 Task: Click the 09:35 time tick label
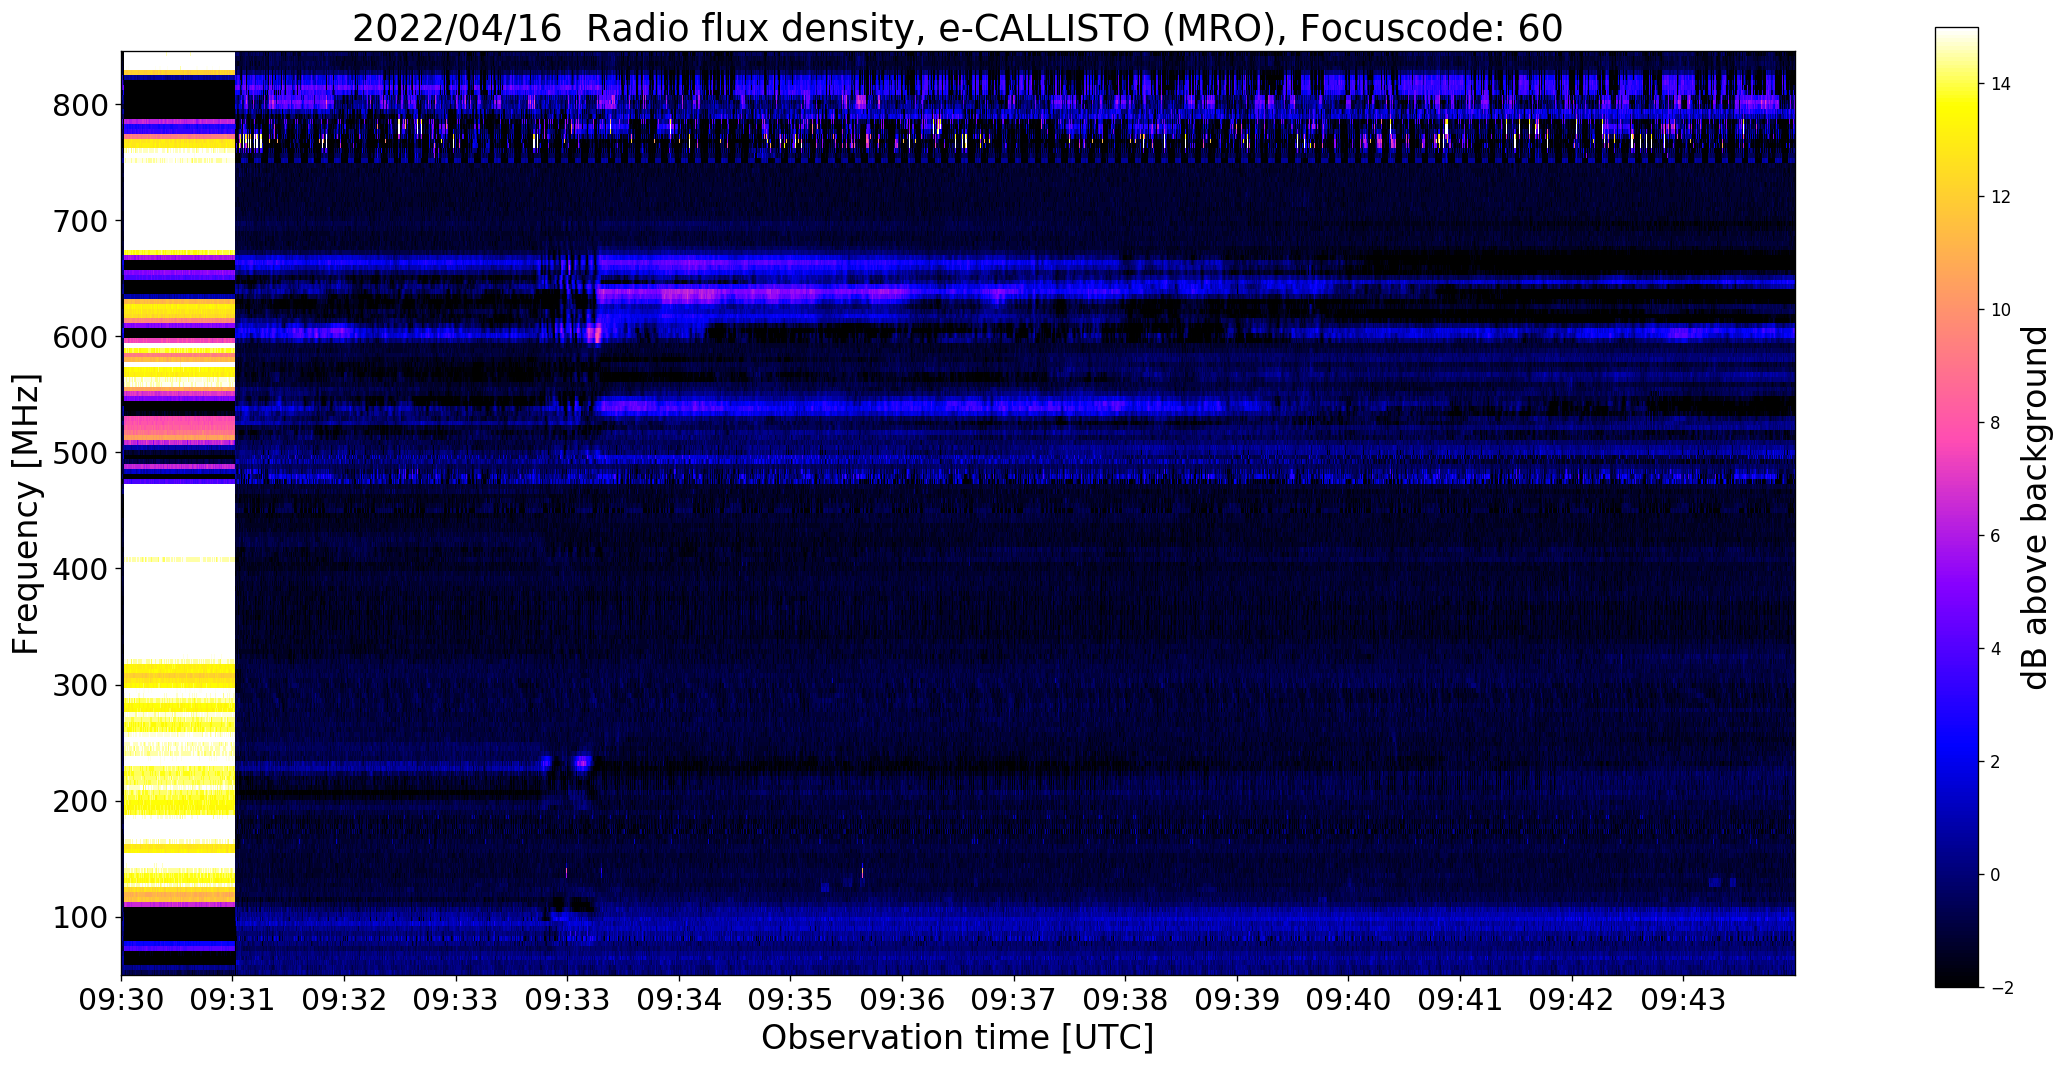pos(791,1001)
